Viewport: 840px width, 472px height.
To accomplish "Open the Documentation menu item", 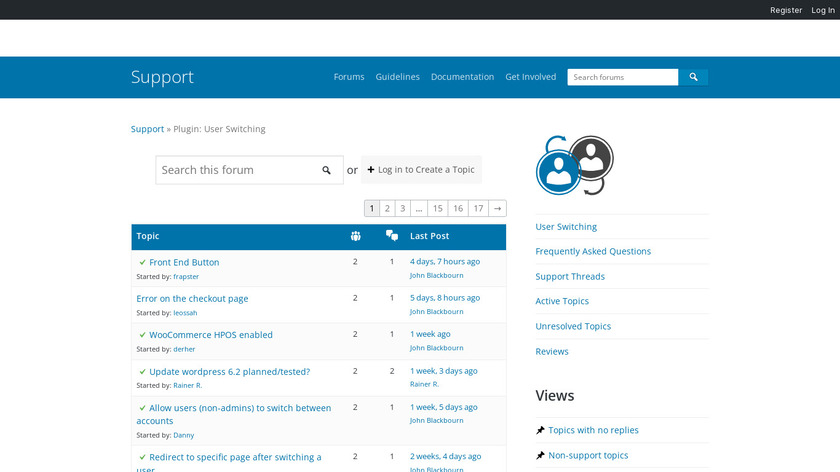I will [462, 77].
